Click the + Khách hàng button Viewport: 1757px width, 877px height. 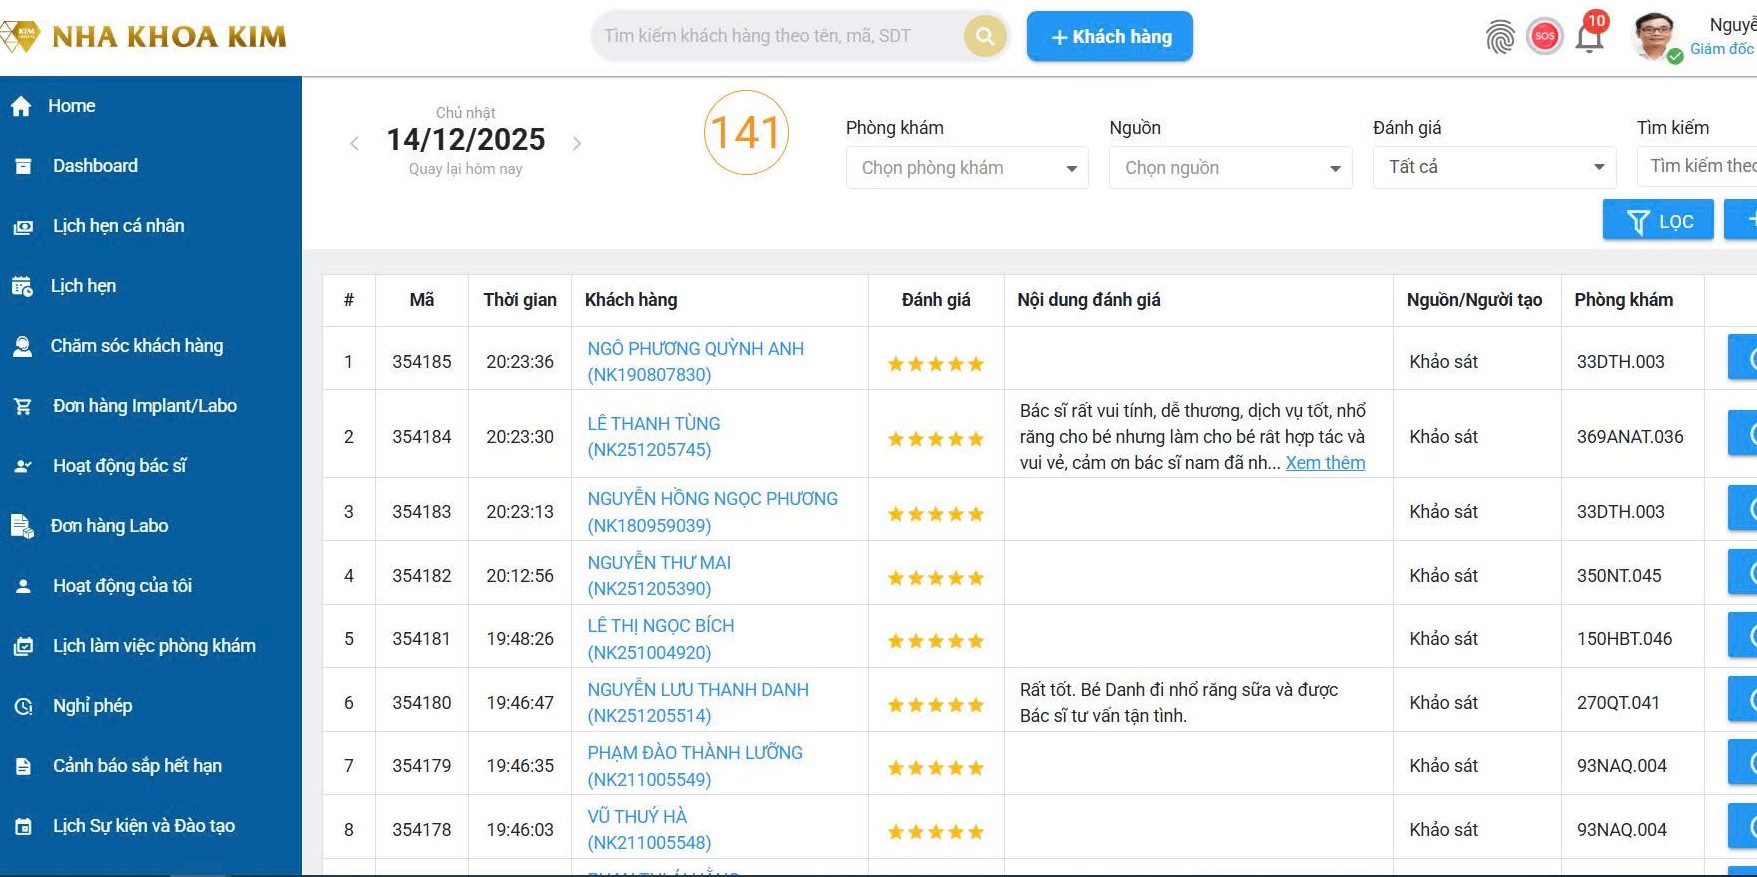1109,37
